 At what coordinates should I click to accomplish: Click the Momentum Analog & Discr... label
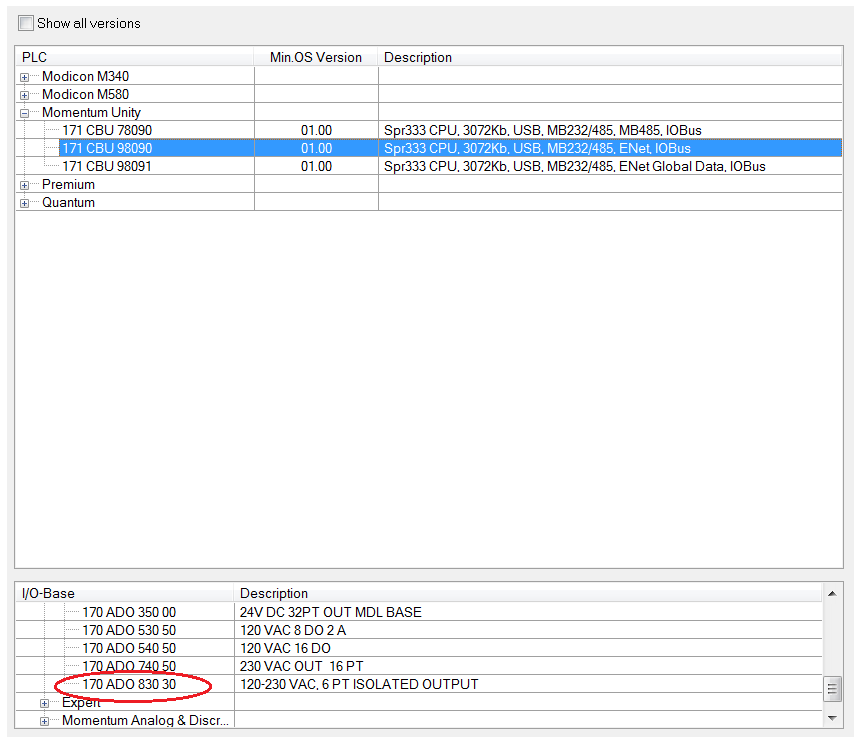[x=145, y=721]
